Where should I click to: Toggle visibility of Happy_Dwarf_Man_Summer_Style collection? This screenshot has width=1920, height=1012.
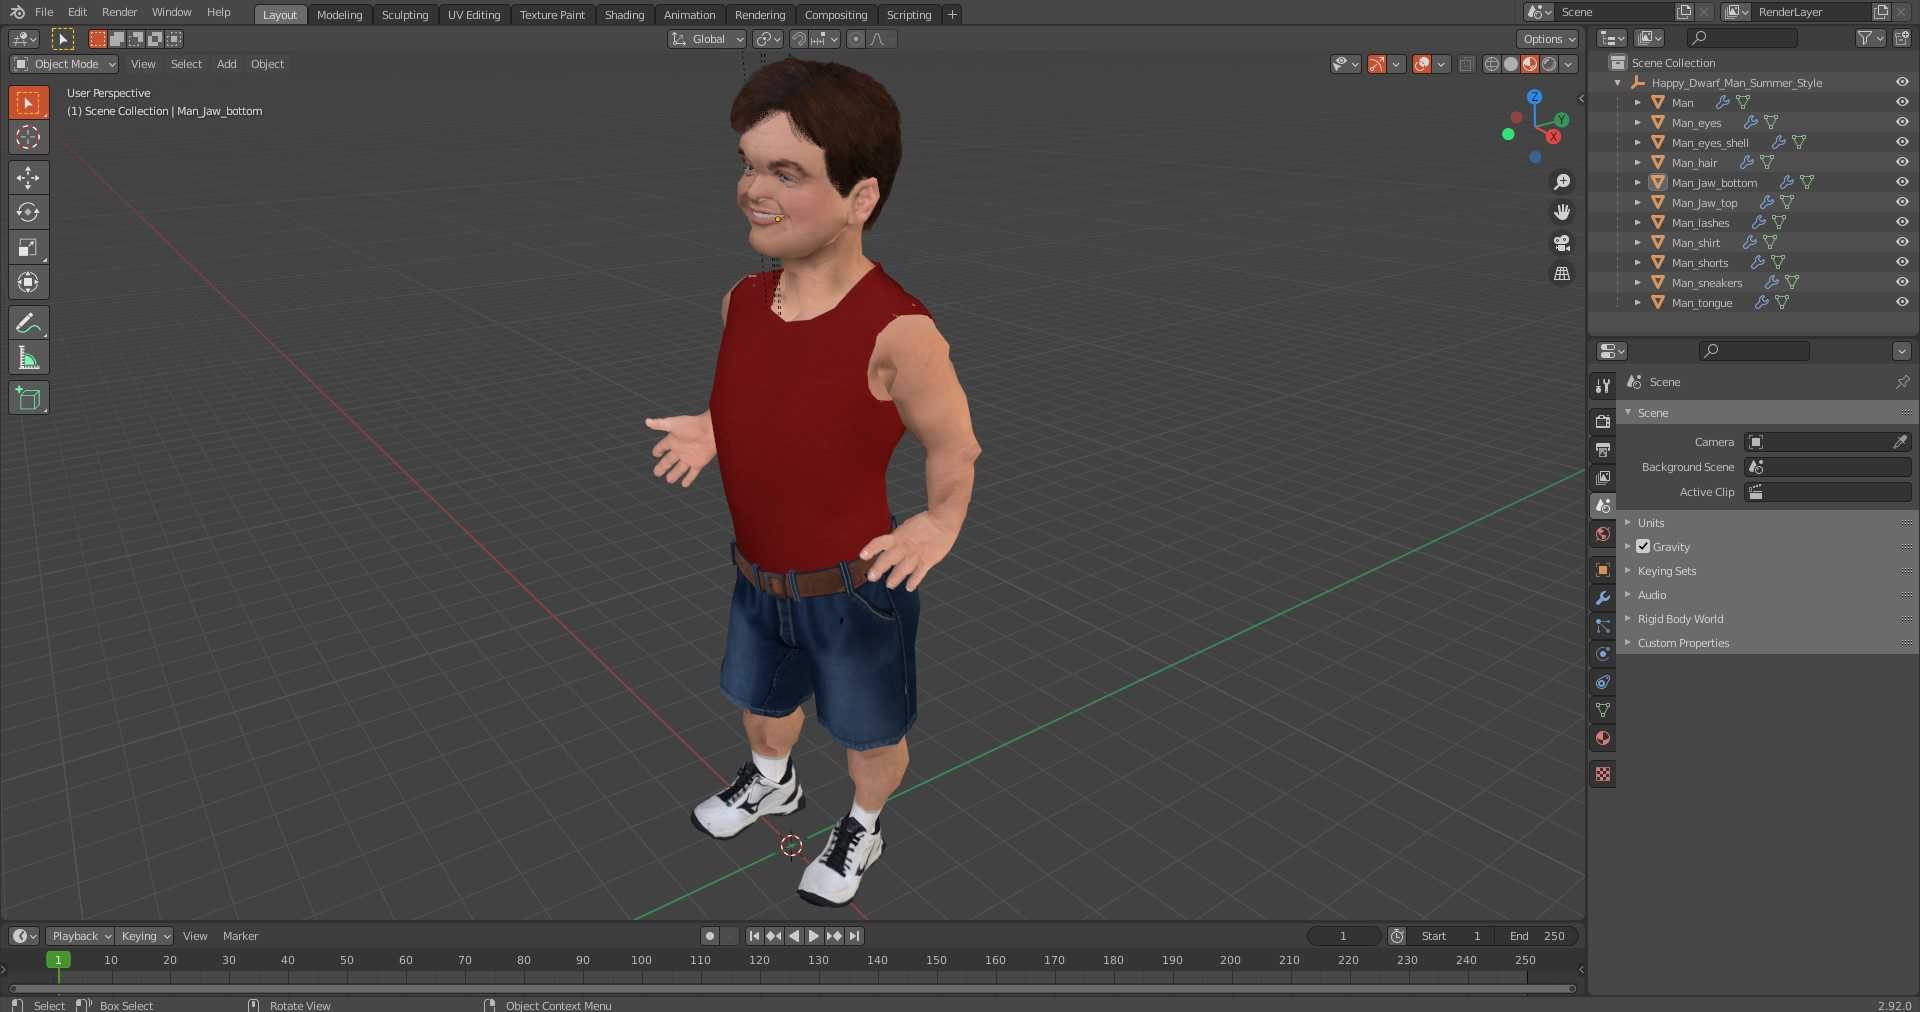point(1902,82)
